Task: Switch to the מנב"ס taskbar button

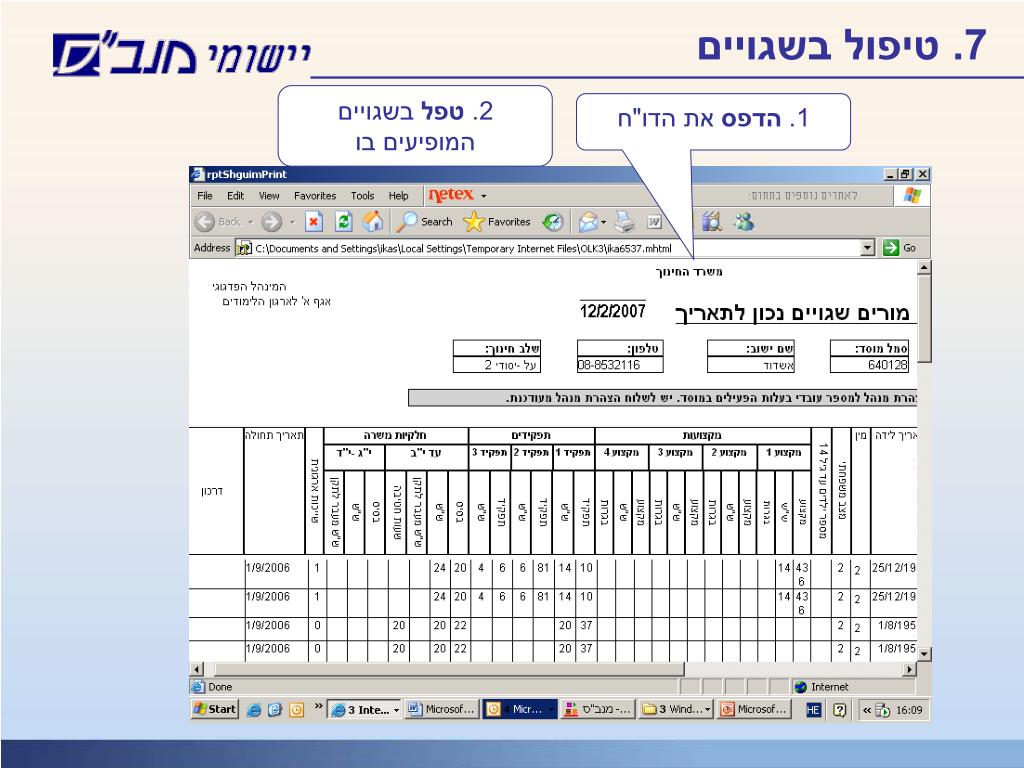Action: pos(598,709)
